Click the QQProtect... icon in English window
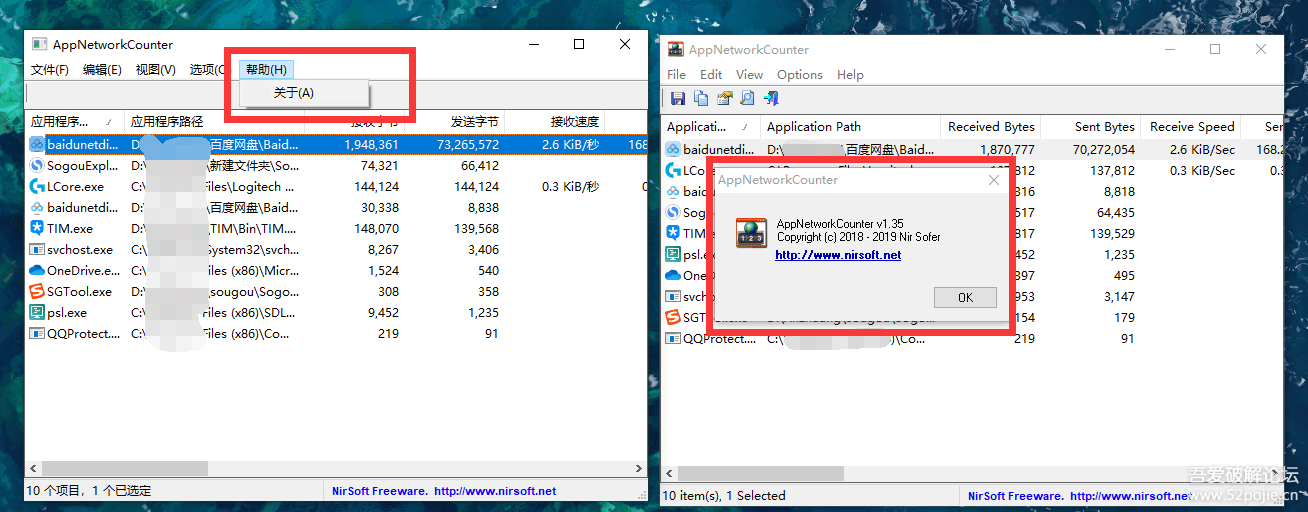1308x512 pixels. [x=673, y=338]
